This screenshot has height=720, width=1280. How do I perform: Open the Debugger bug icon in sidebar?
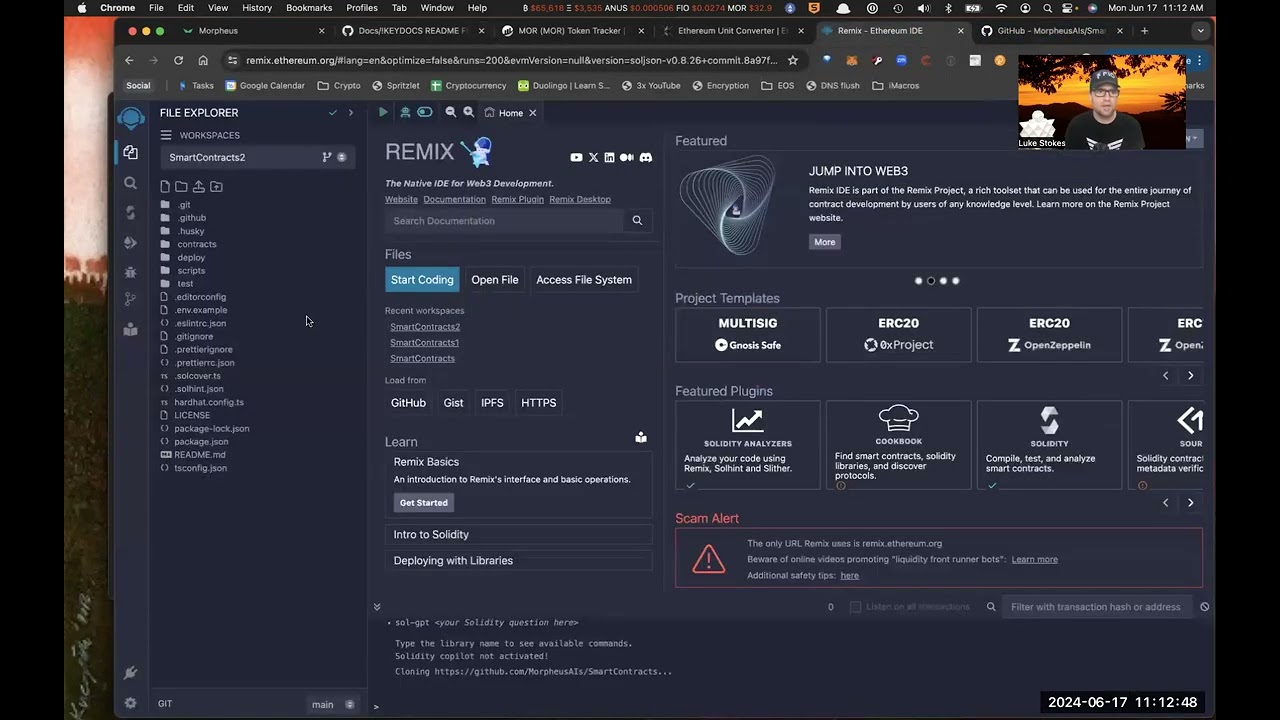131,272
